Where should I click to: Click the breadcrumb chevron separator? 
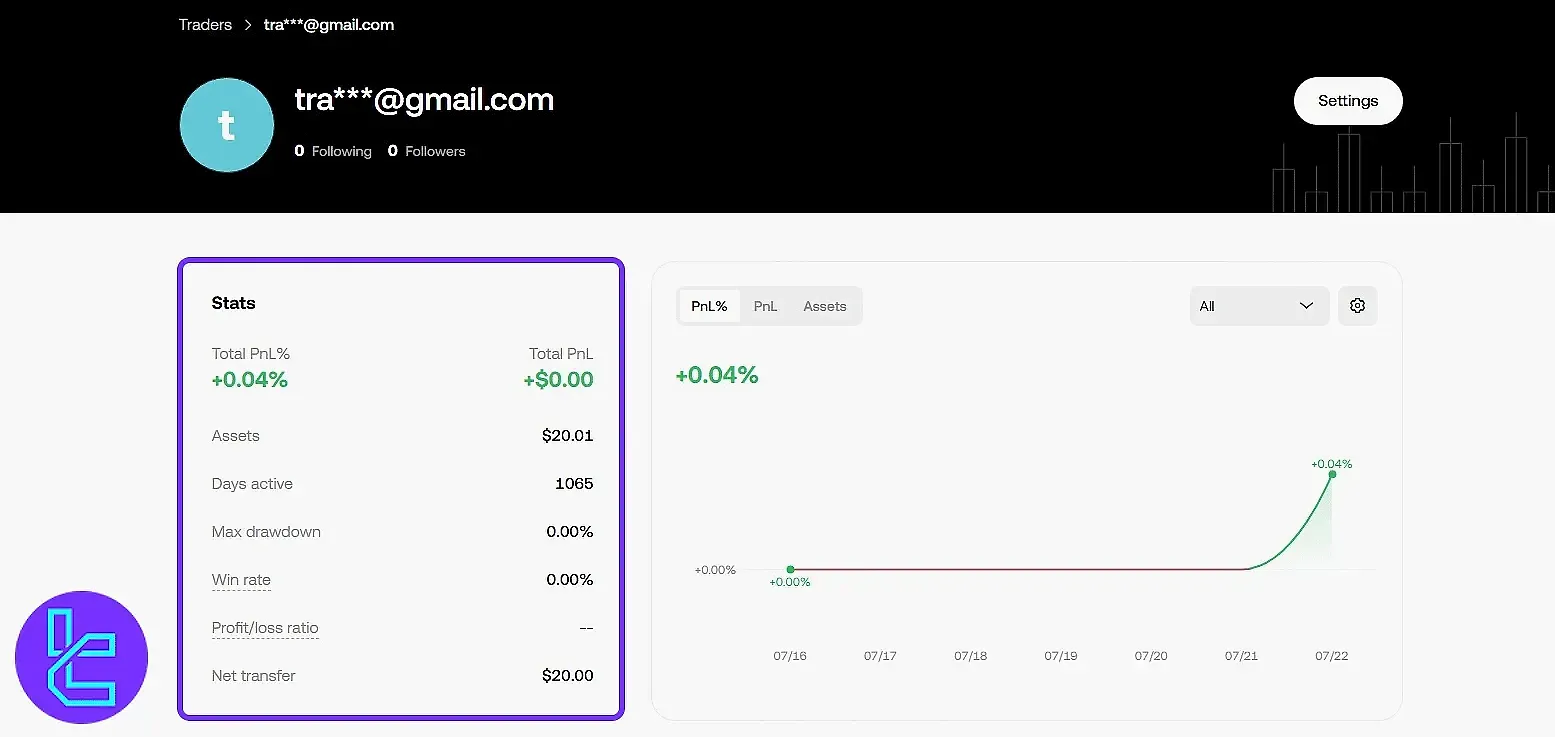(248, 25)
